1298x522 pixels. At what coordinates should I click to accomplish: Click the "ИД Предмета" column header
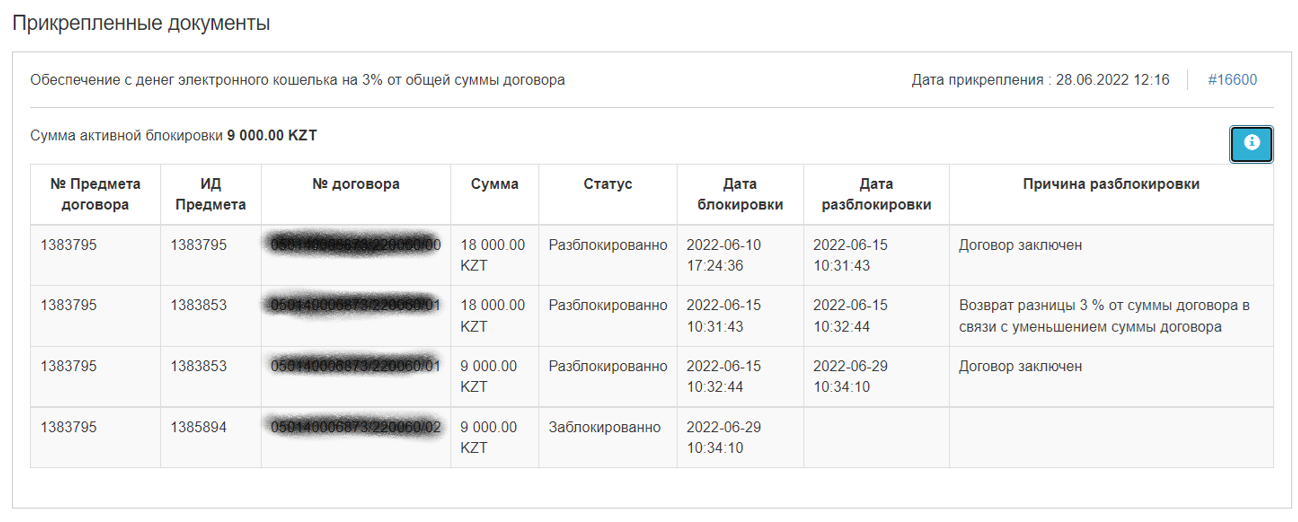(x=210, y=194)
